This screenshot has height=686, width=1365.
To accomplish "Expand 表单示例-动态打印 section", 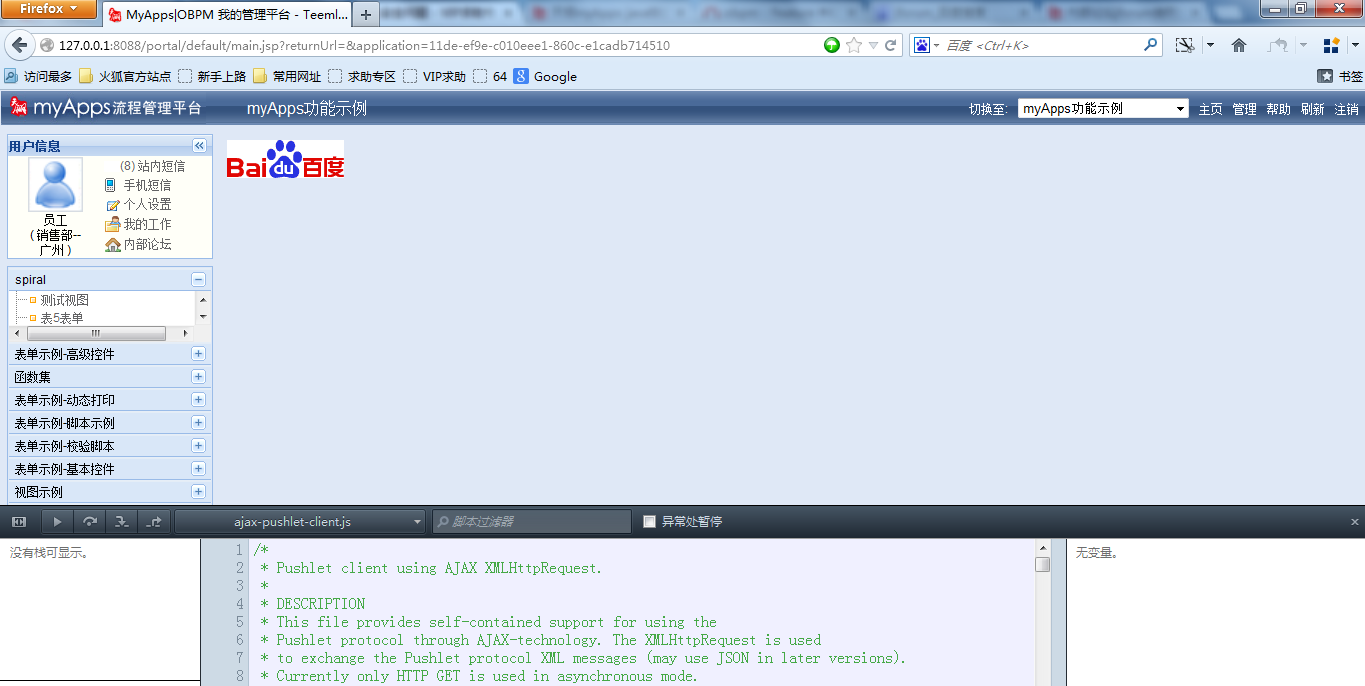I will (198, 400).
